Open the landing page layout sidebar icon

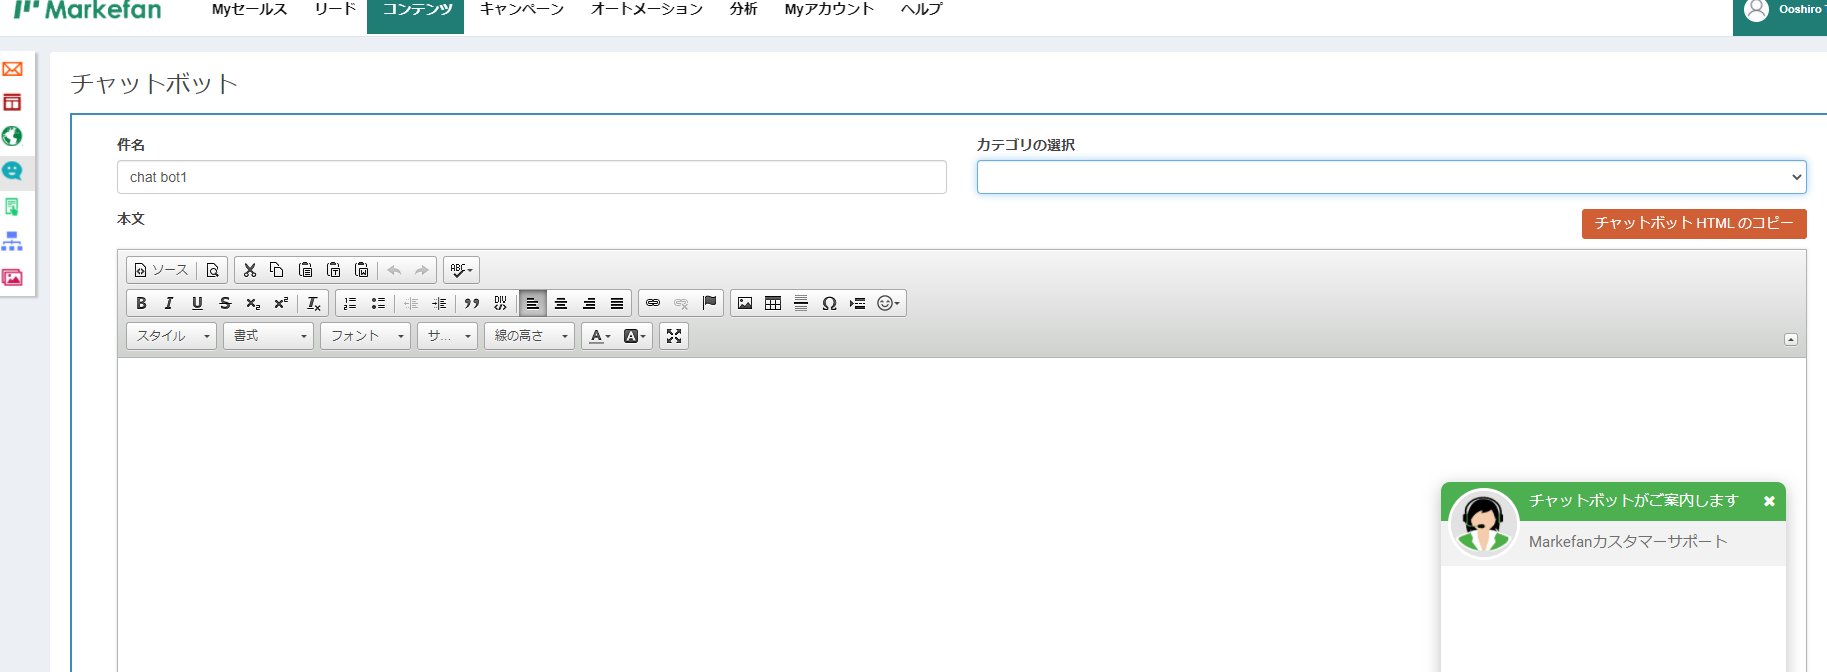pos(13,103)
